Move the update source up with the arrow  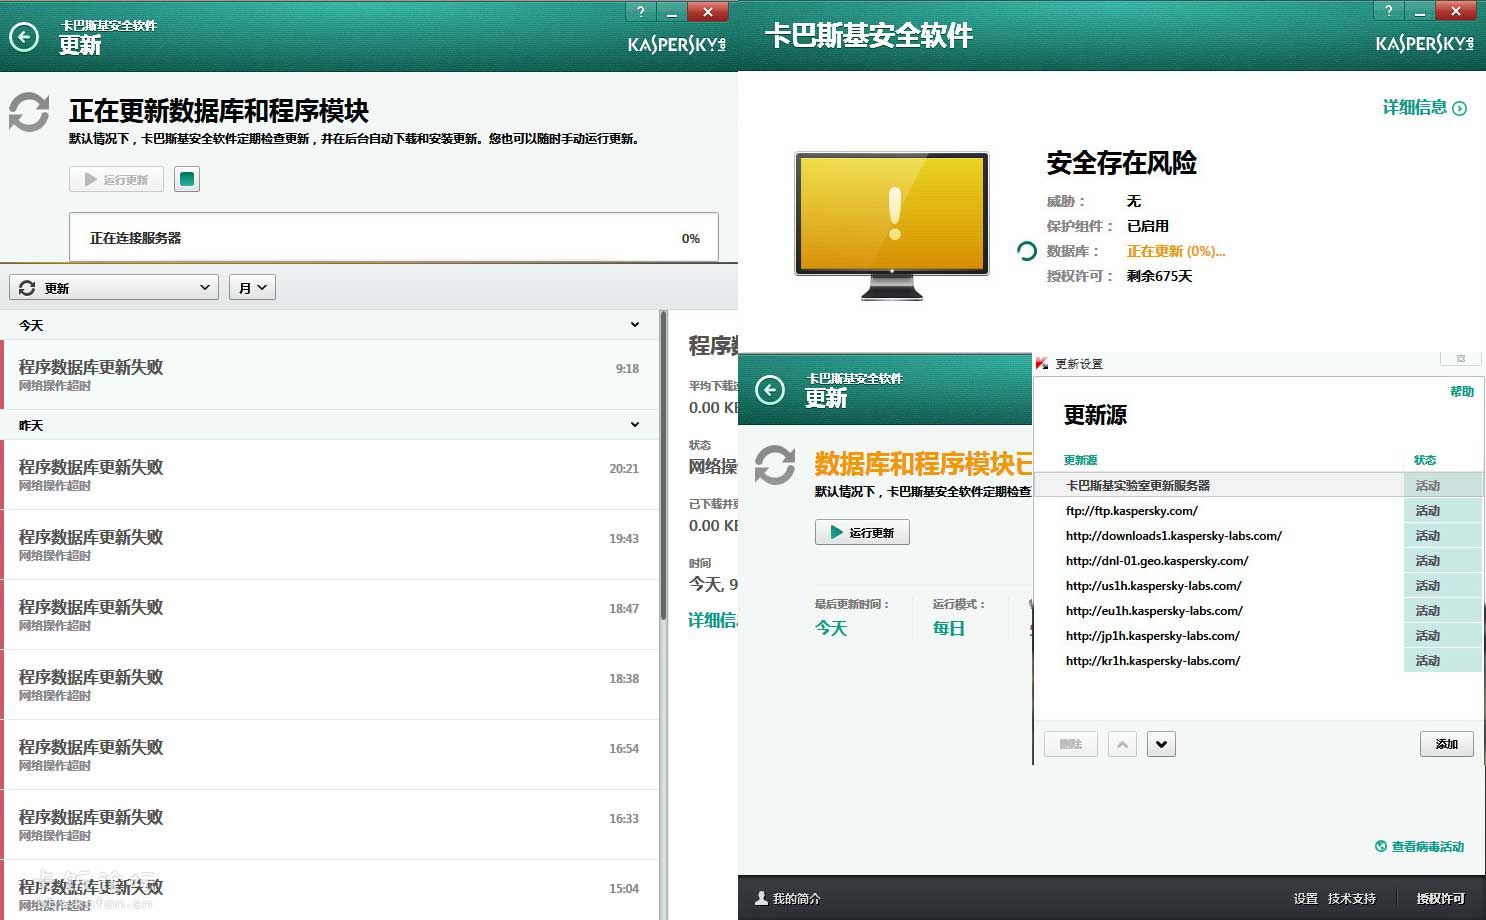tap(1122, 744)
